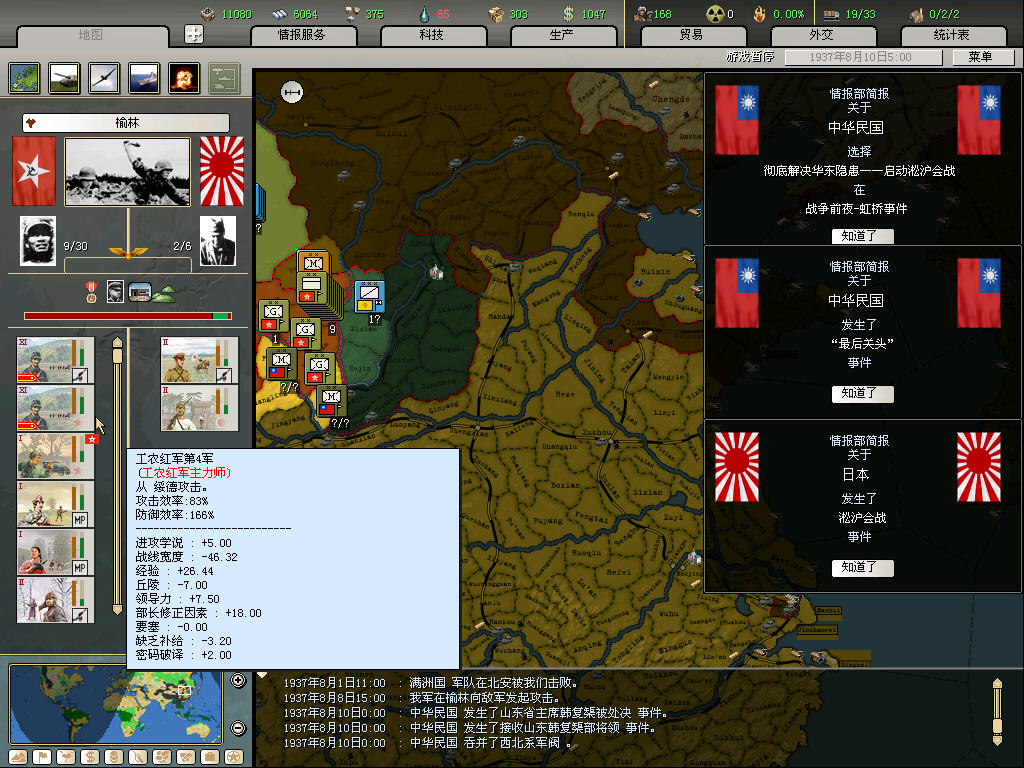The width and height of the screenshot is (1024, 768).
Task: Click the fortification bunker modifier icon
Action: 140,292
